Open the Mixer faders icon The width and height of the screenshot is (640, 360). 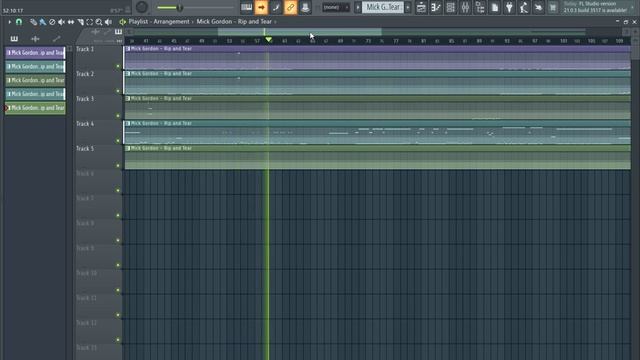tap(465, 7)
